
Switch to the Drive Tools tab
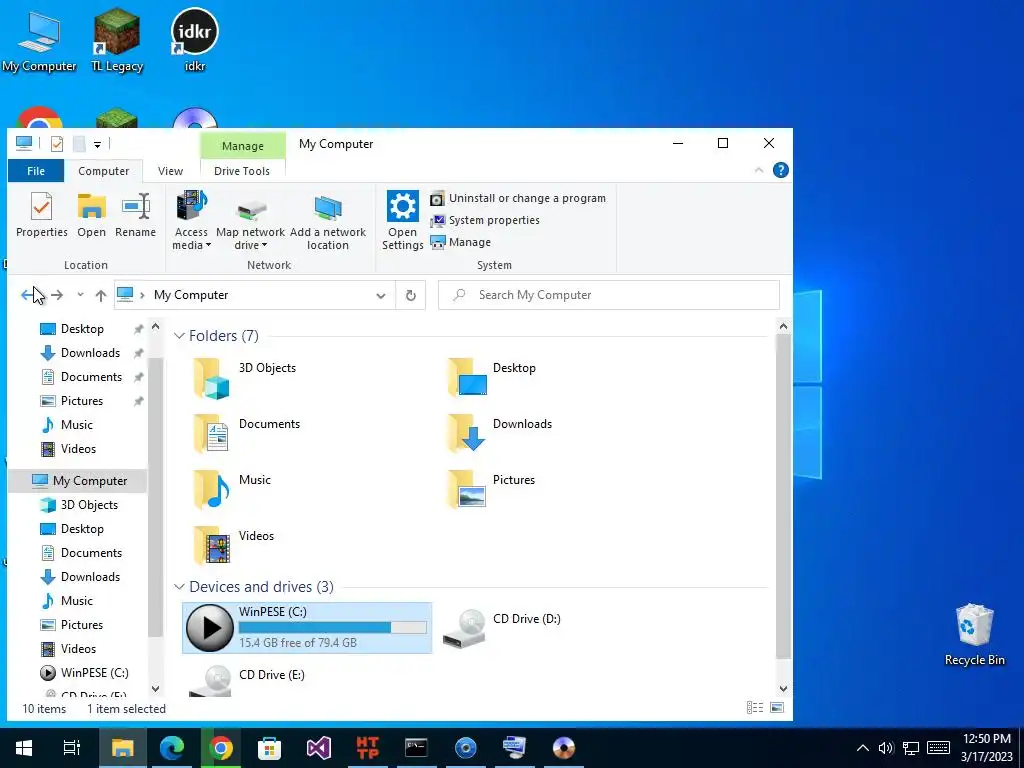[242, 171]
